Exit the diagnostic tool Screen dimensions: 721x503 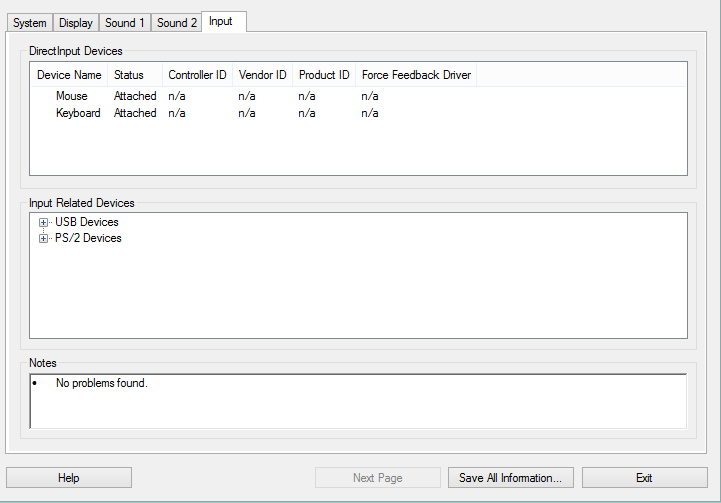tap(645, 478)
